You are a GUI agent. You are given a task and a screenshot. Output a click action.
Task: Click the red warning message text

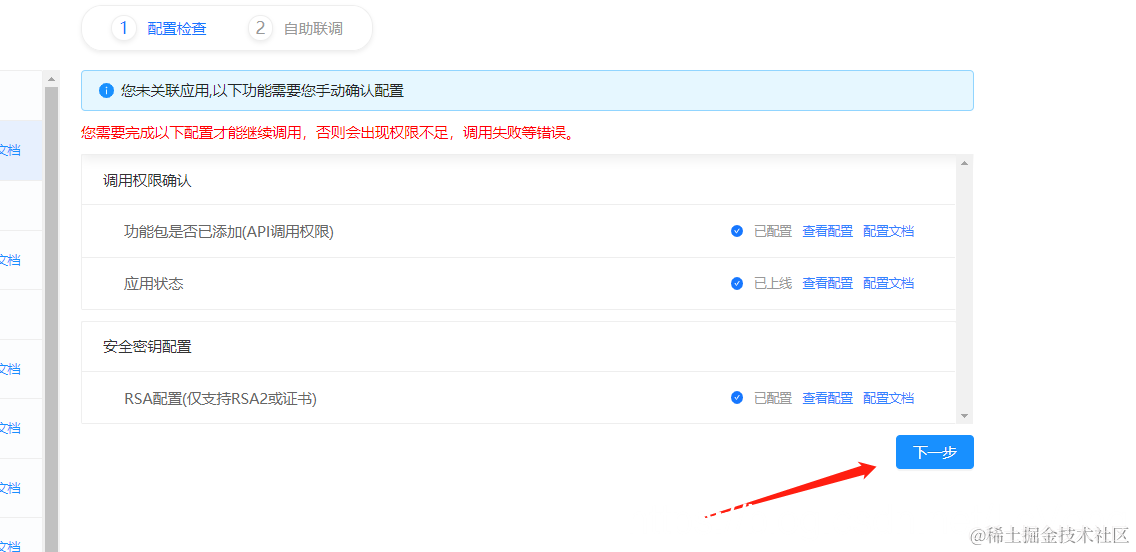point(327,133)
